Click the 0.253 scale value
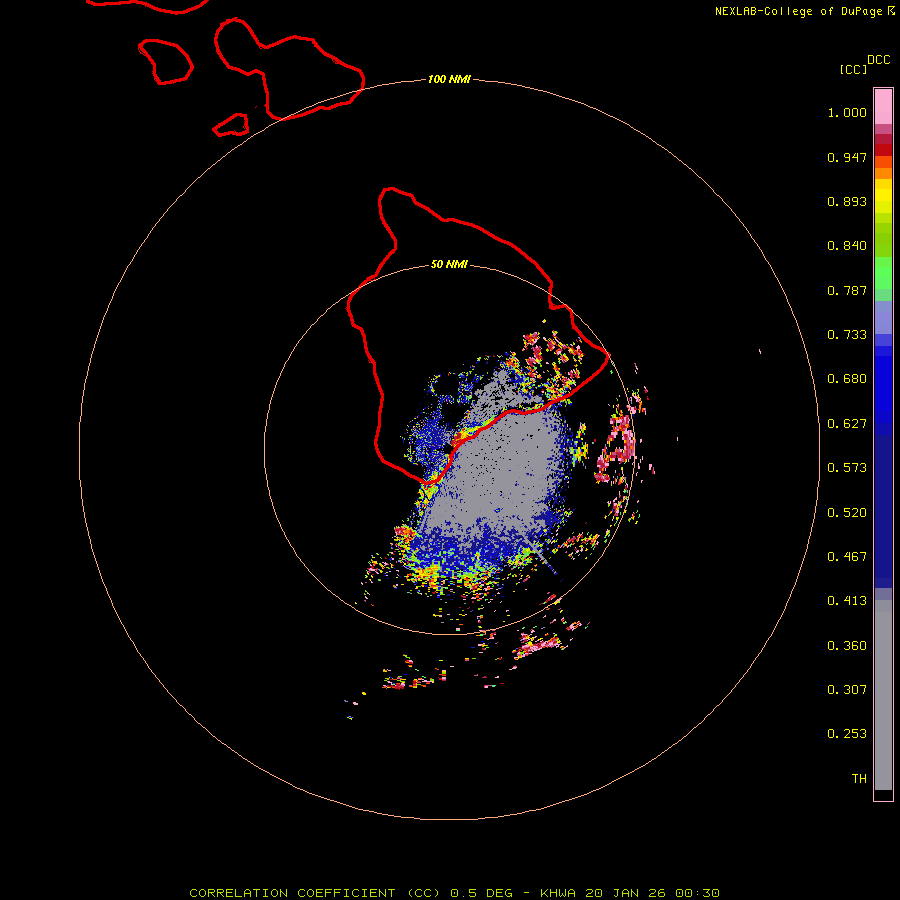The height and width of the screenshot is (900, 900). (x=847, y=734)
